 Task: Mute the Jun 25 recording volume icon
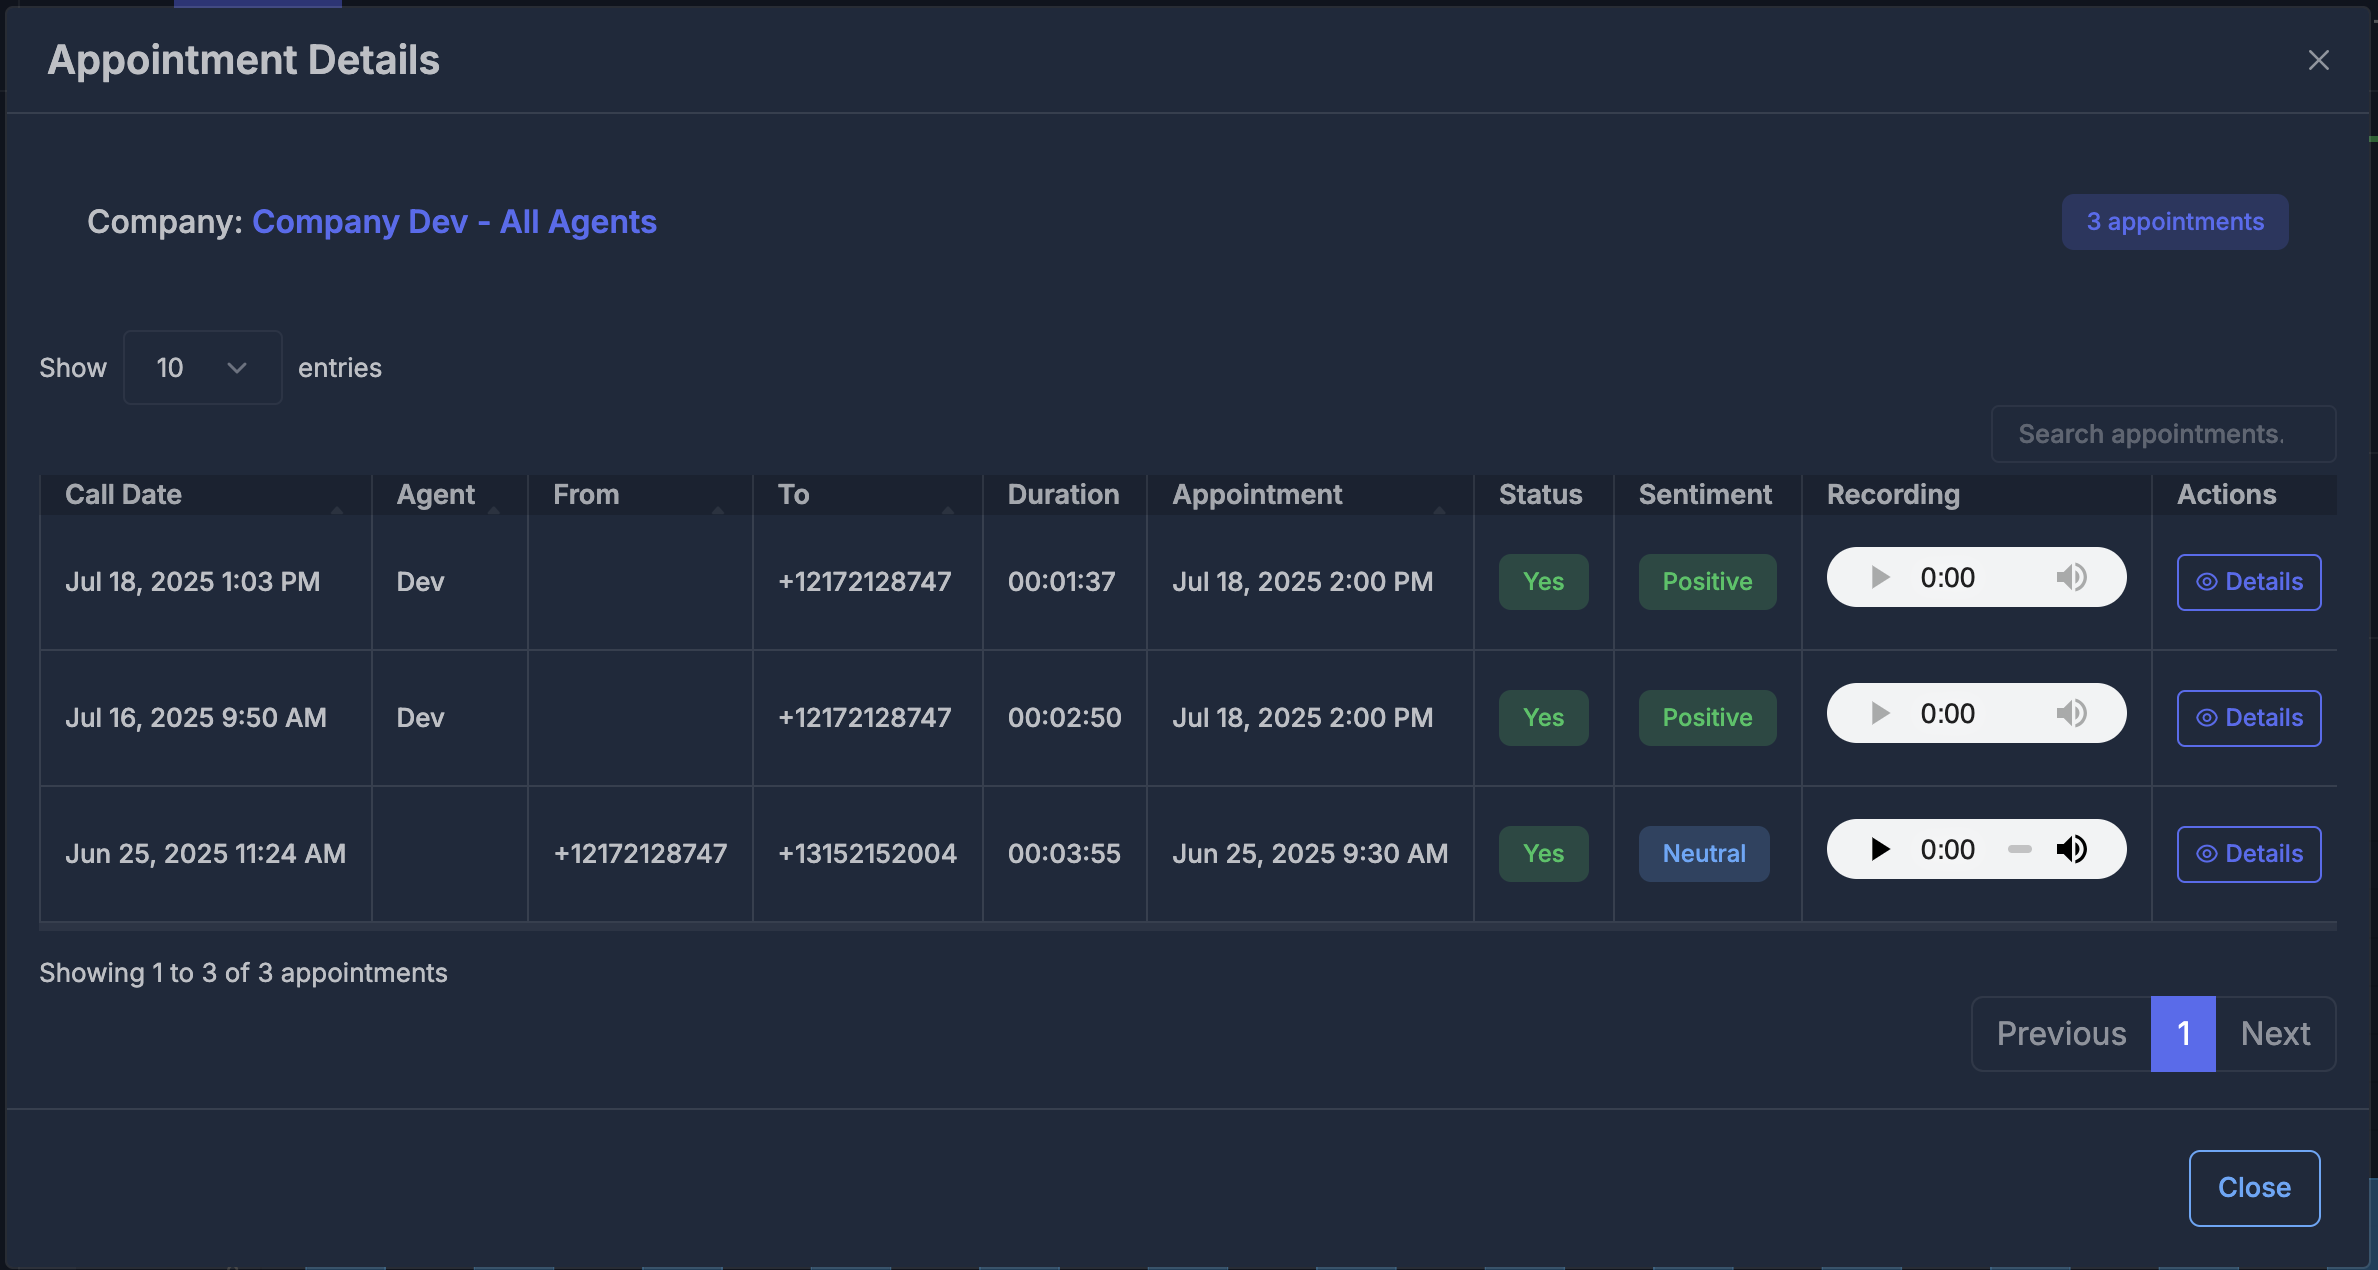pos(2071,850)
